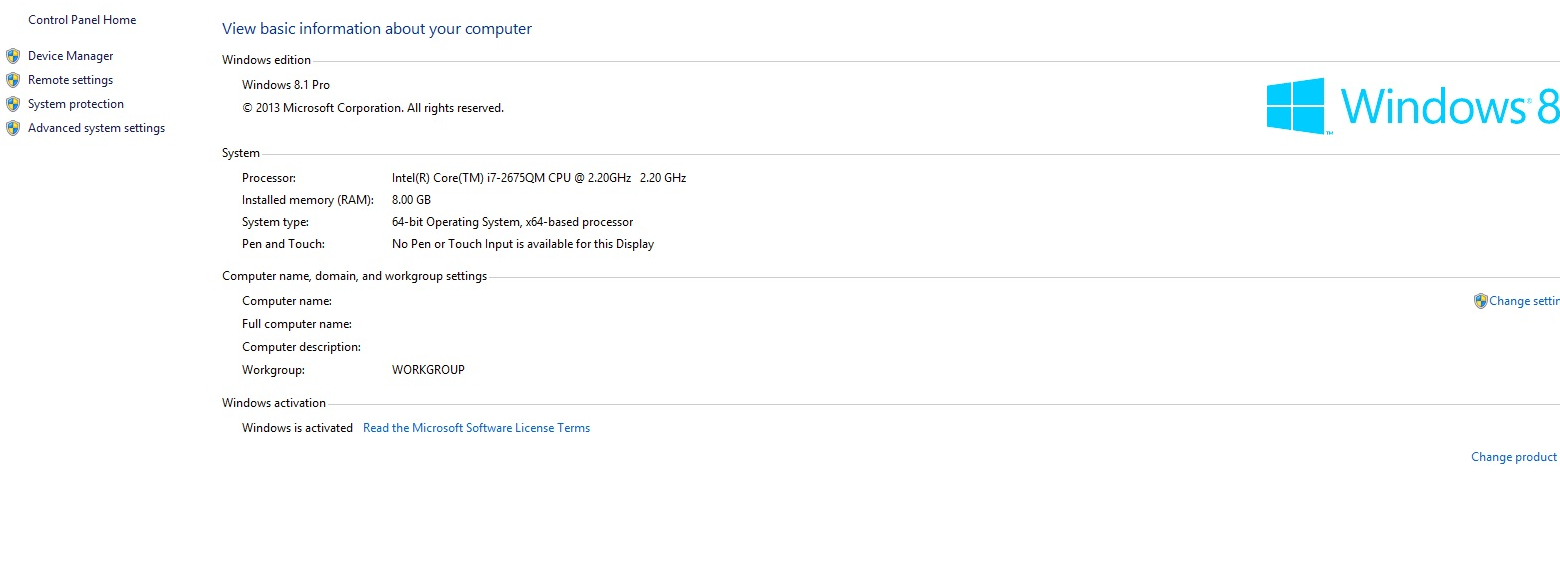1560x587 pixels.
Task: Open Remote settings text link
Action: [x=71, y=80]
